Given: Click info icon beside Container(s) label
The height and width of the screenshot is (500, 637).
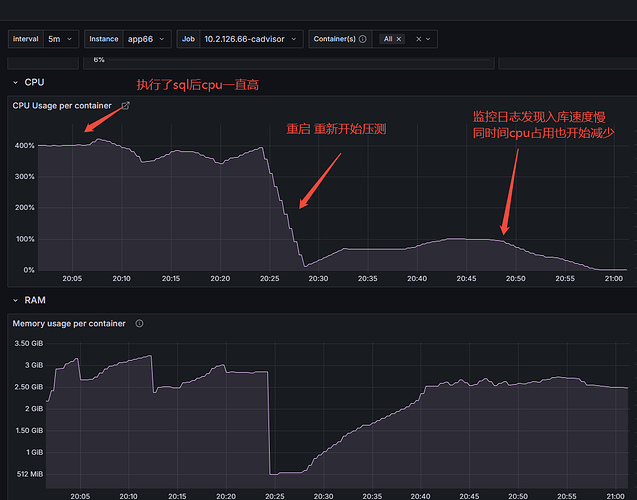Looking at the screenshot, I should tap(362, 39).
